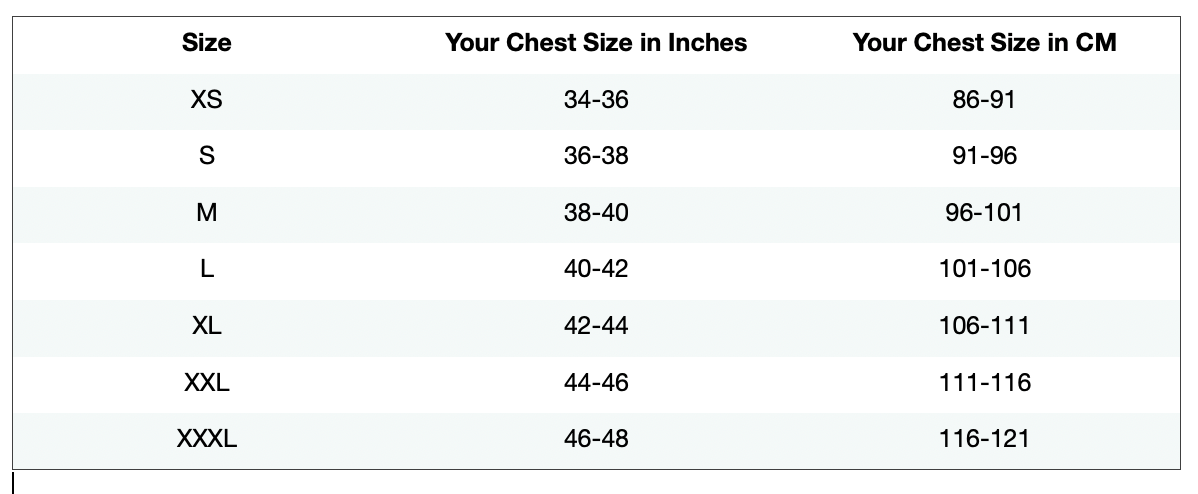
Task: Select the 40-42 inches cell
Action: (x=596, y=269)
